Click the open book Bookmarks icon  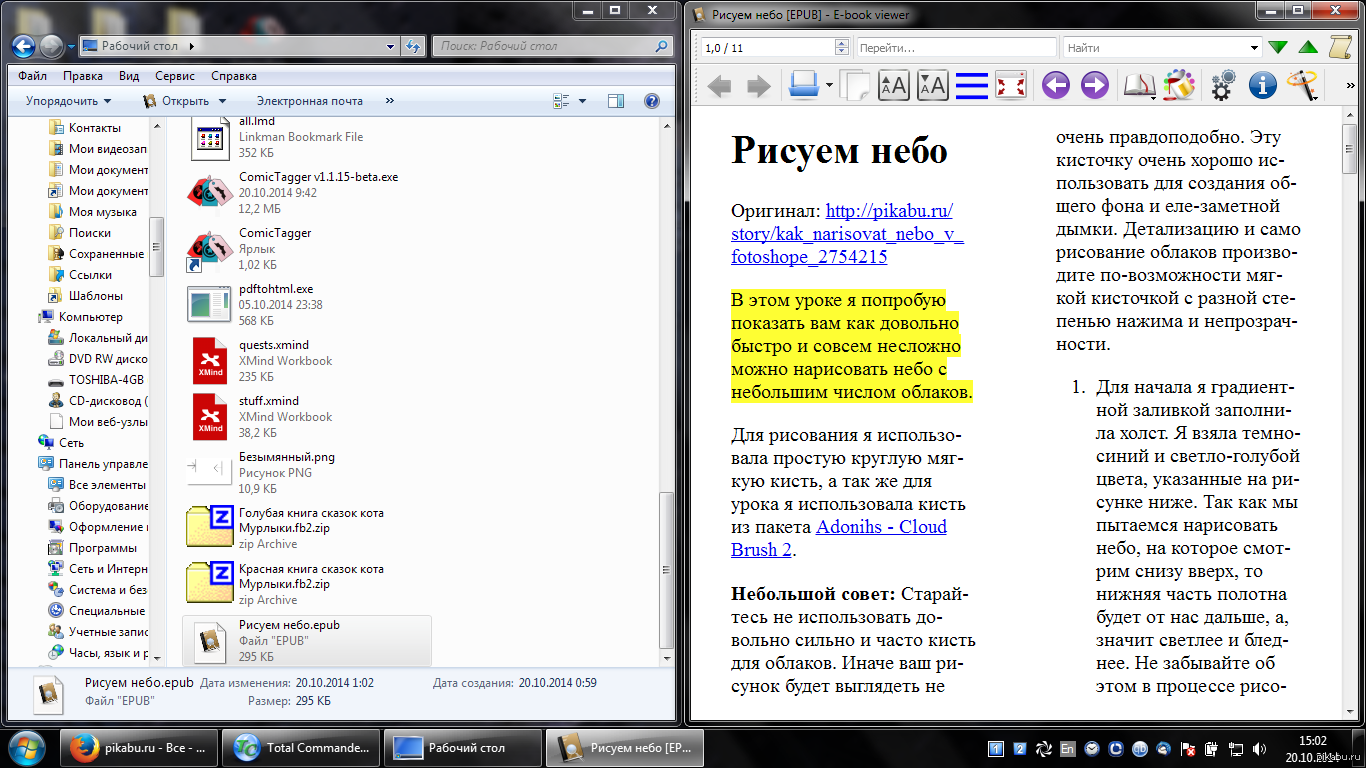(x=1137, y=86)
